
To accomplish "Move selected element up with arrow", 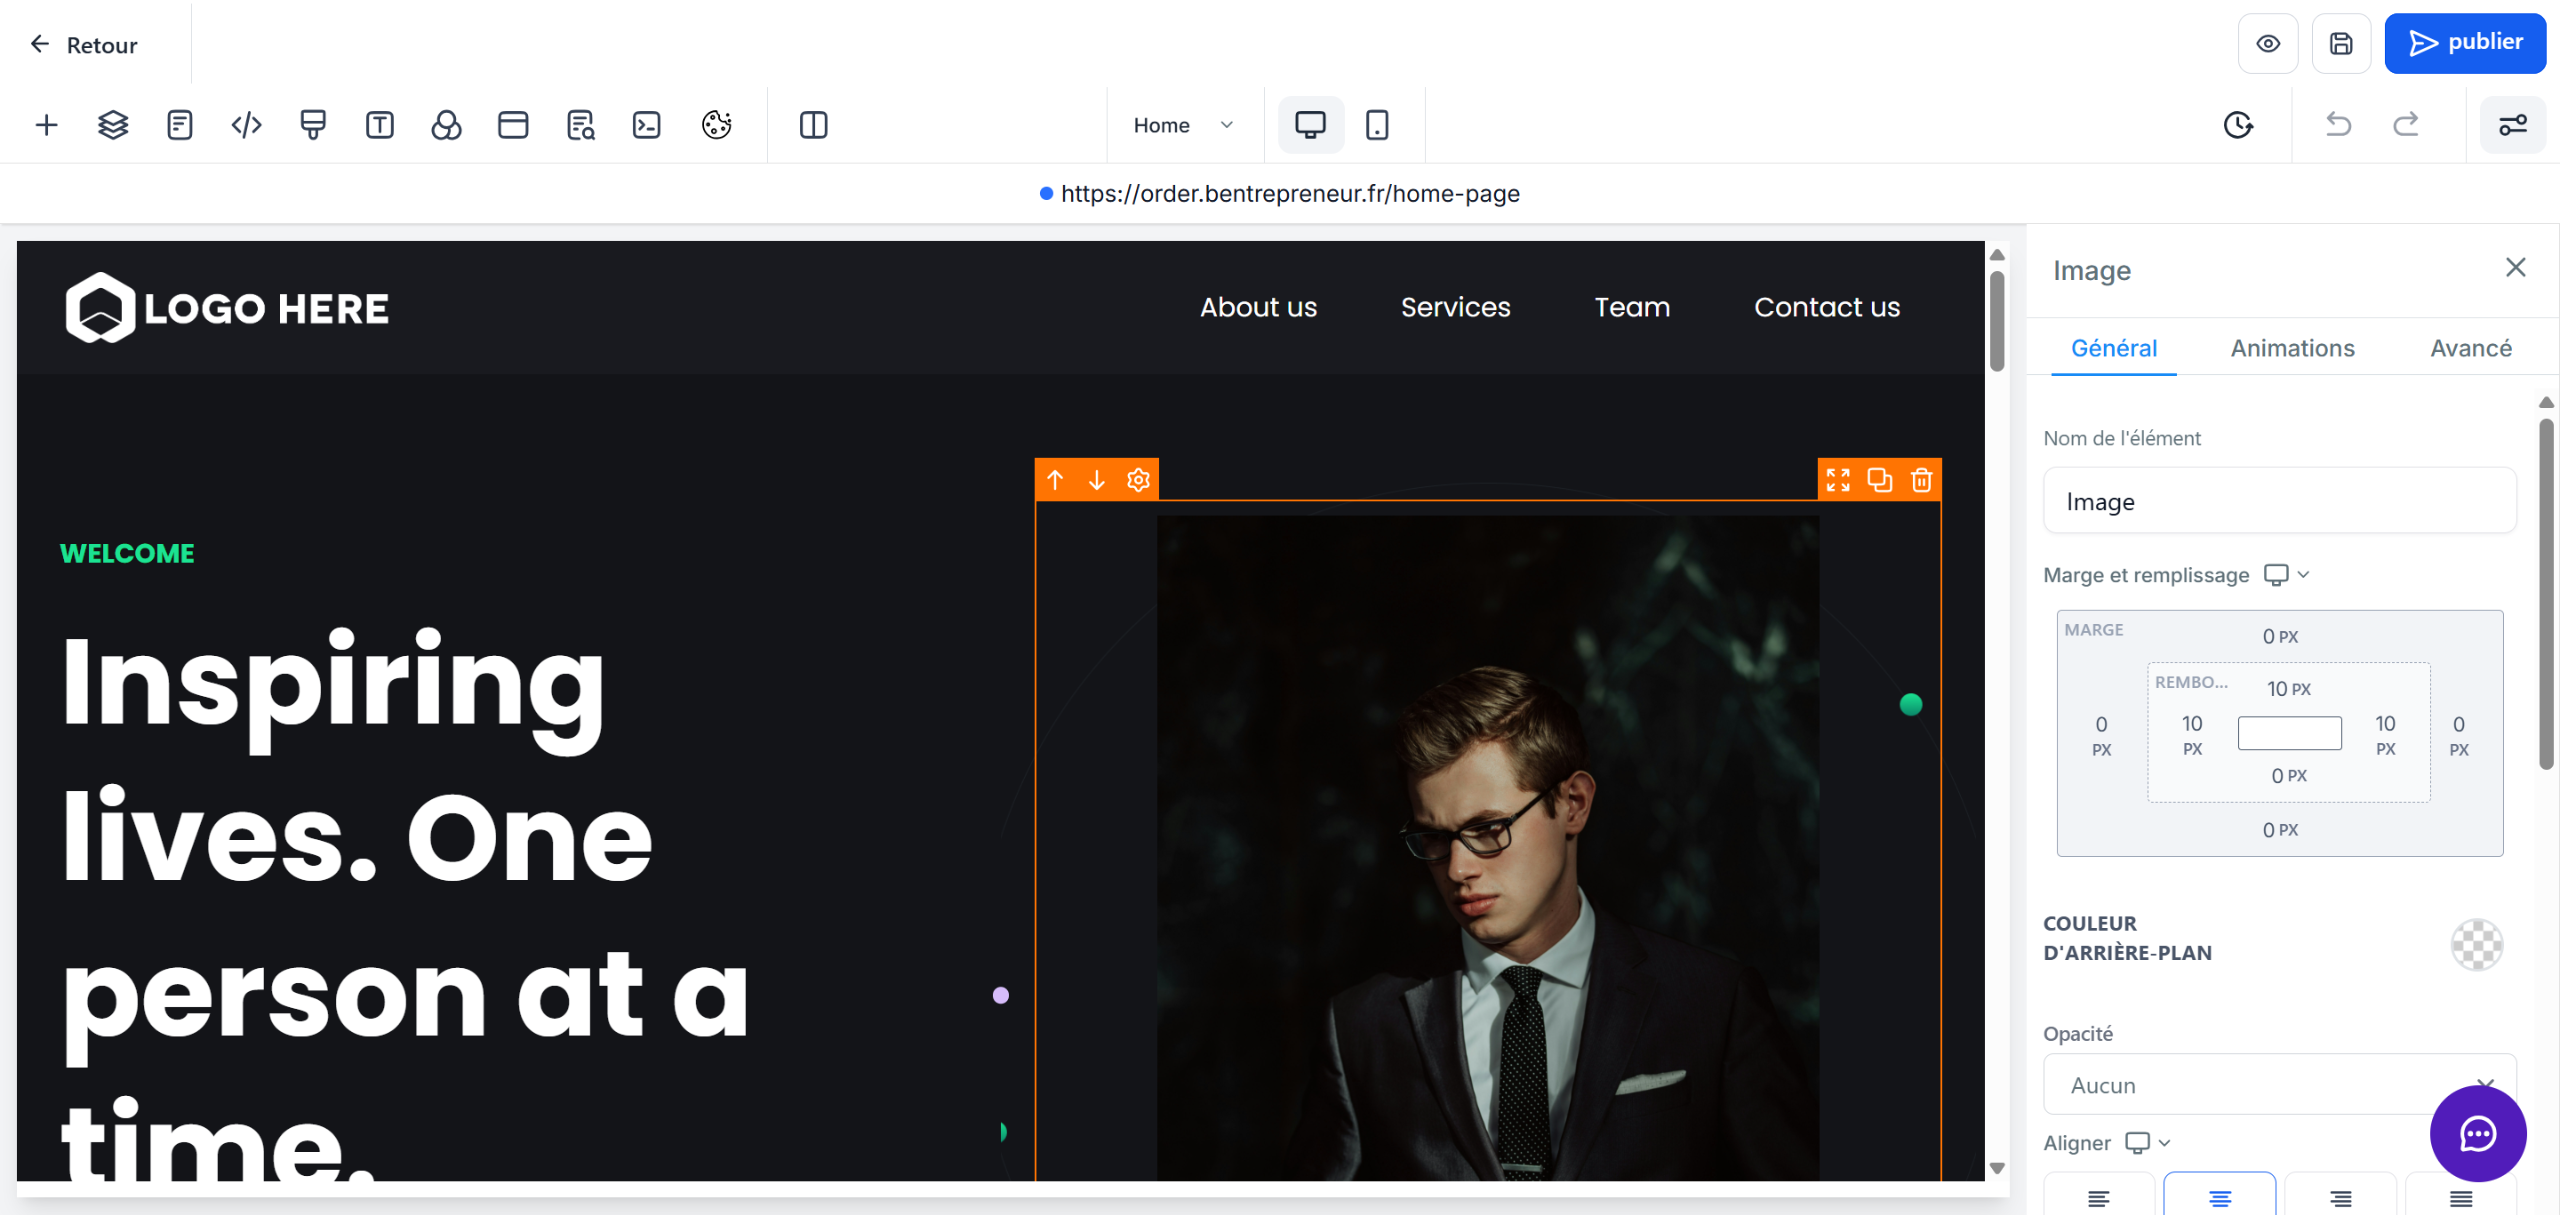I will click(x=1055, y=480).
